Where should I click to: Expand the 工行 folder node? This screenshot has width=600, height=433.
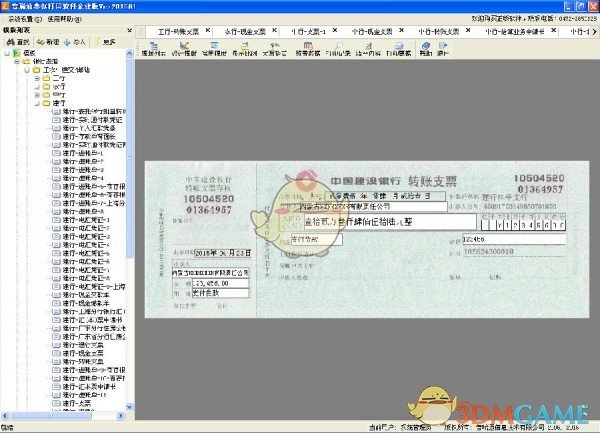37,78
